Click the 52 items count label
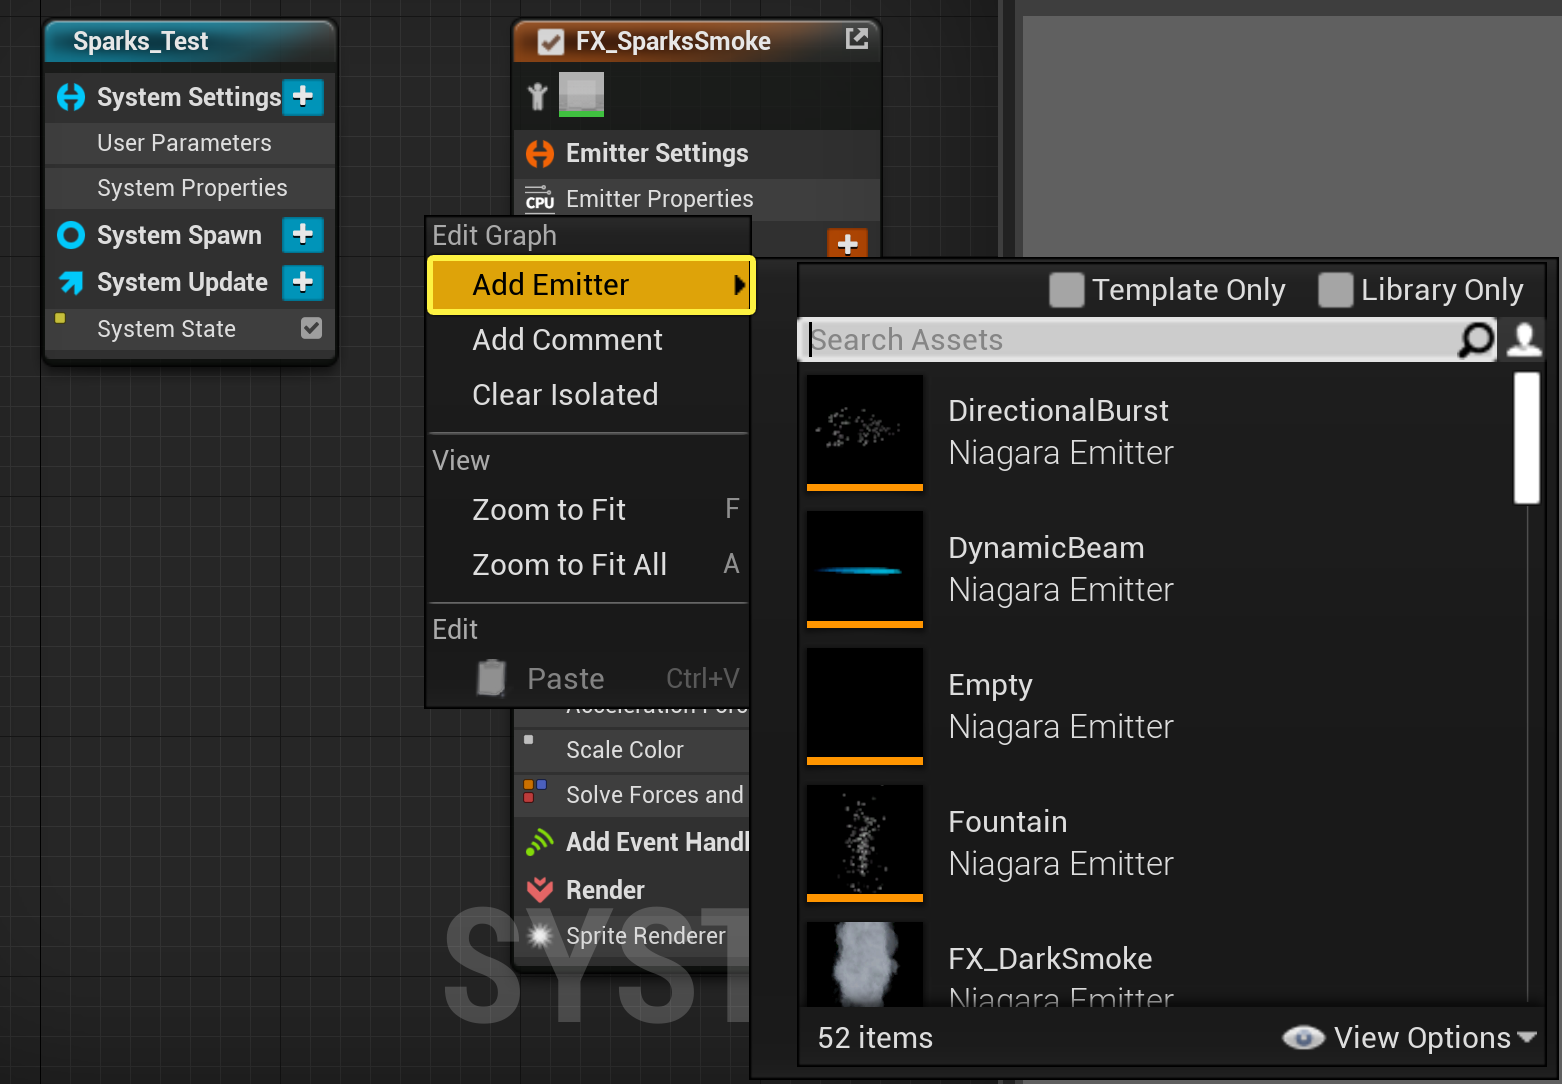Viewport: 1562px width, 1084px height. [875, 1038]
